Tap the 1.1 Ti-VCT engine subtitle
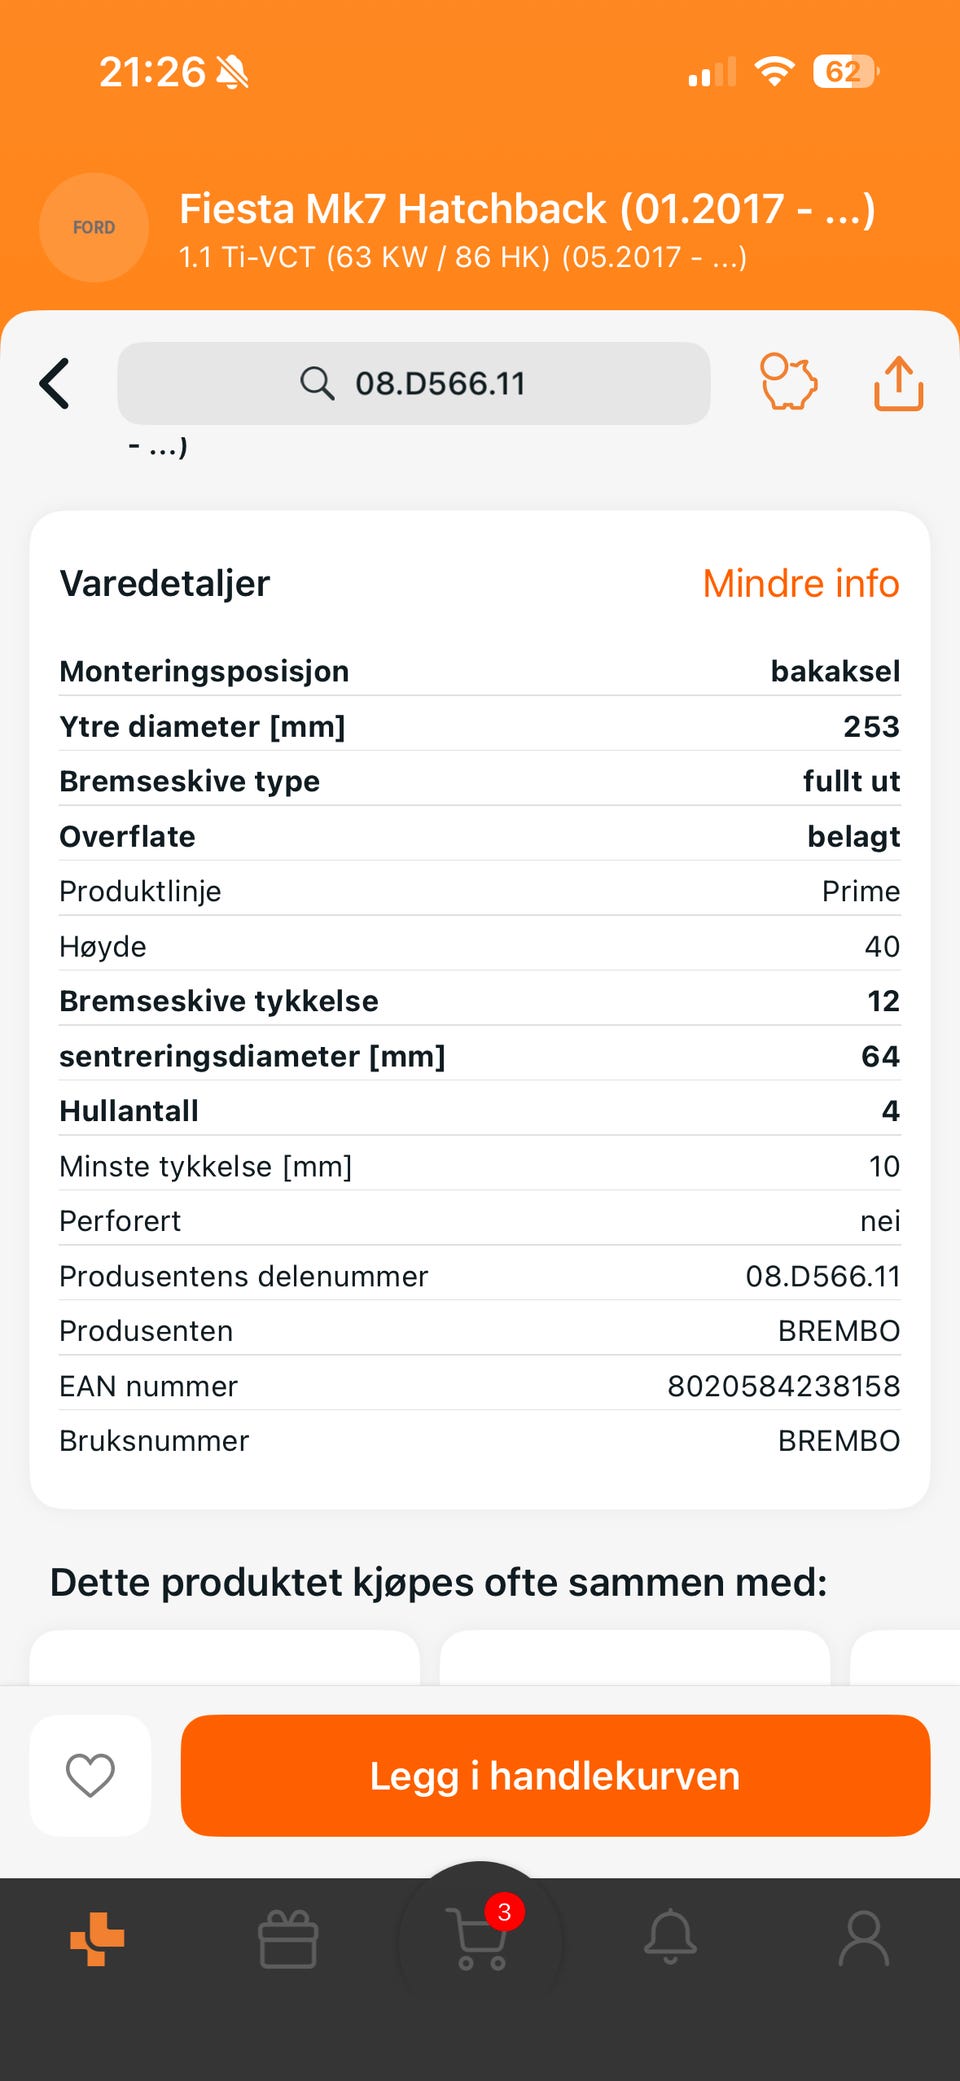The image size is (960, 2081). 462,258
